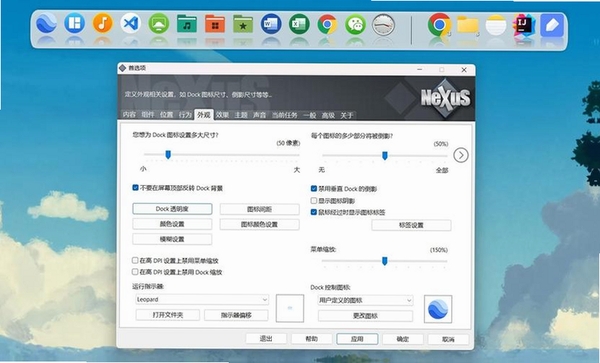The height and width of the screenshot is (363, 600).
Task: Open the 一般 tab
Action: [x=310, y=115]
